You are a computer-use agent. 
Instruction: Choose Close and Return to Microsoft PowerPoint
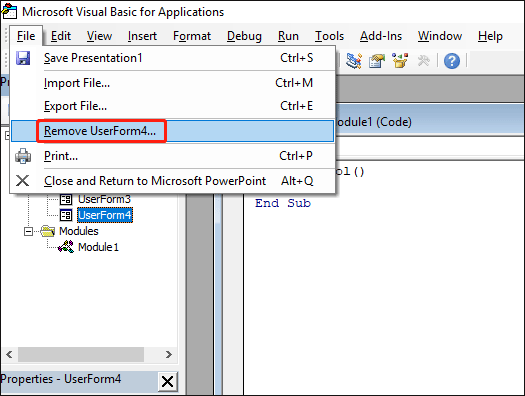point(173,181)
